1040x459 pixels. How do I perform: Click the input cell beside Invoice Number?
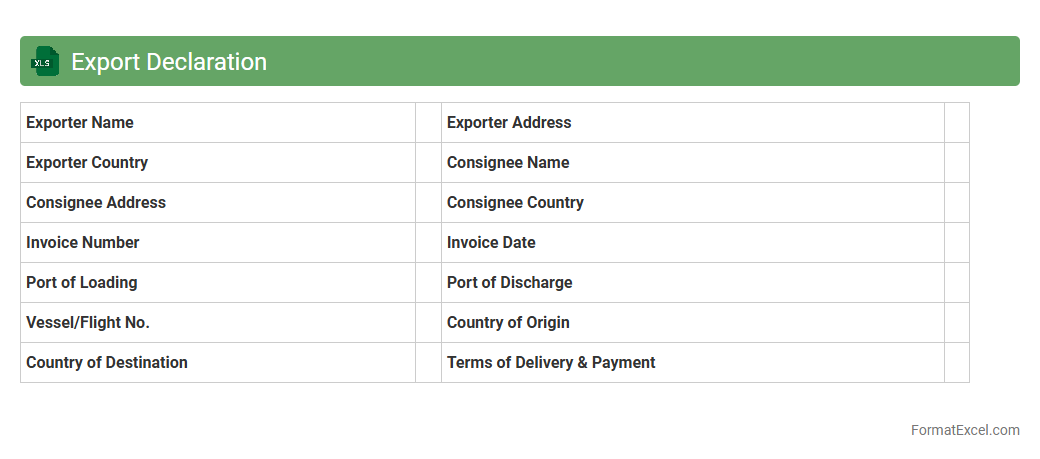pos(428,243)
